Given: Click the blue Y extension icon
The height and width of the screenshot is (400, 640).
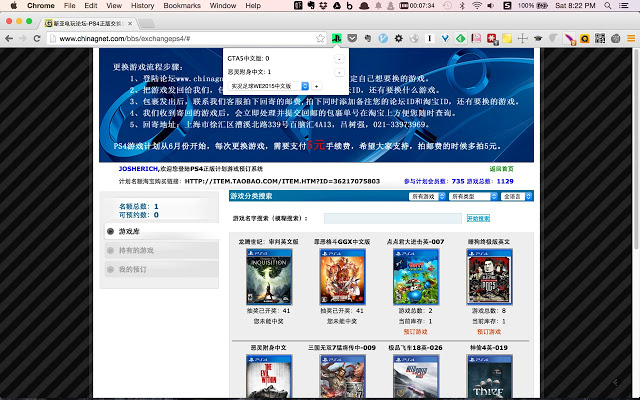Looking at the screenshot, I should [445, 38].
